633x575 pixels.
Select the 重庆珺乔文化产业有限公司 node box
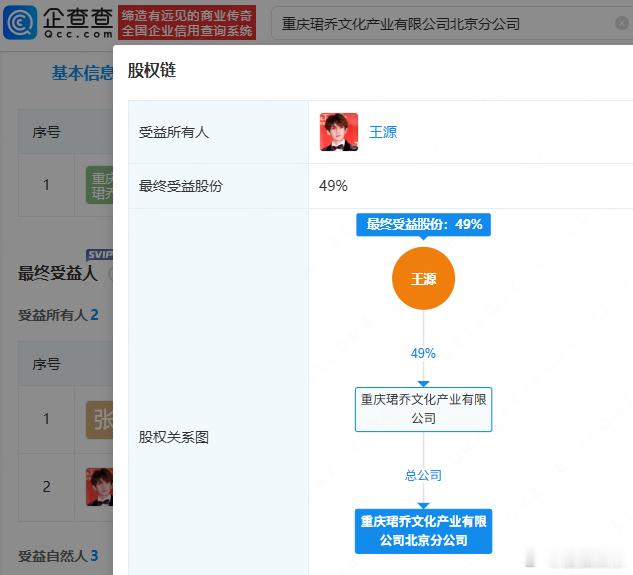(x=423, y=409)
